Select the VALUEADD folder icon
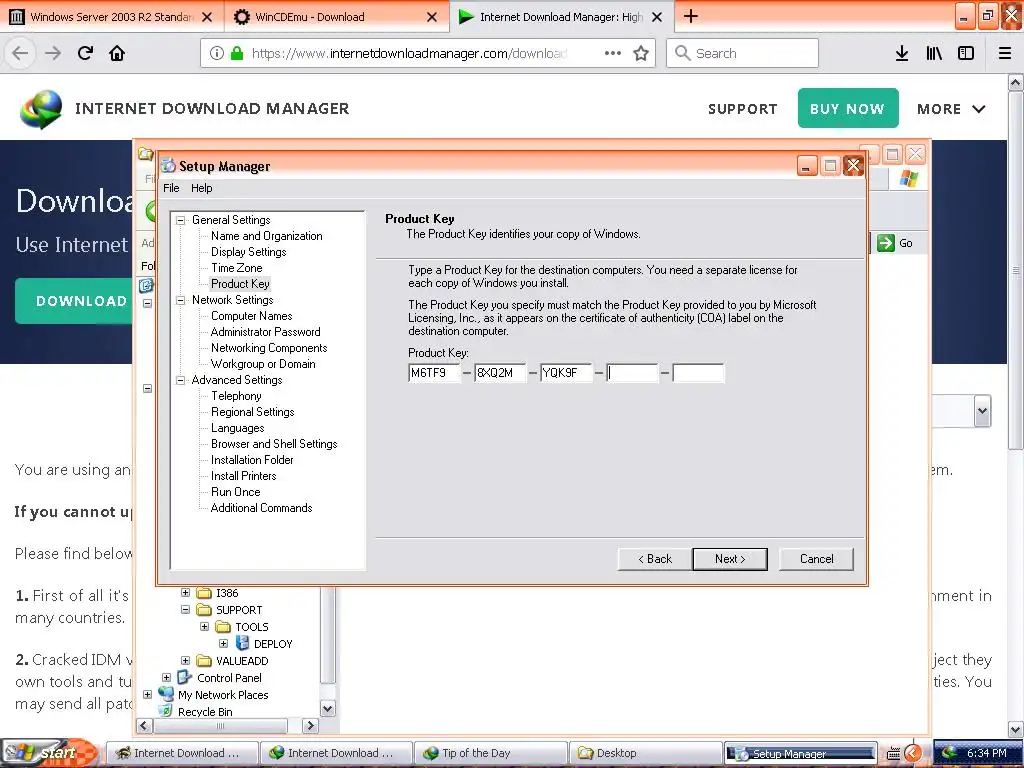The image size is (1024, 768). pos(204,661)
